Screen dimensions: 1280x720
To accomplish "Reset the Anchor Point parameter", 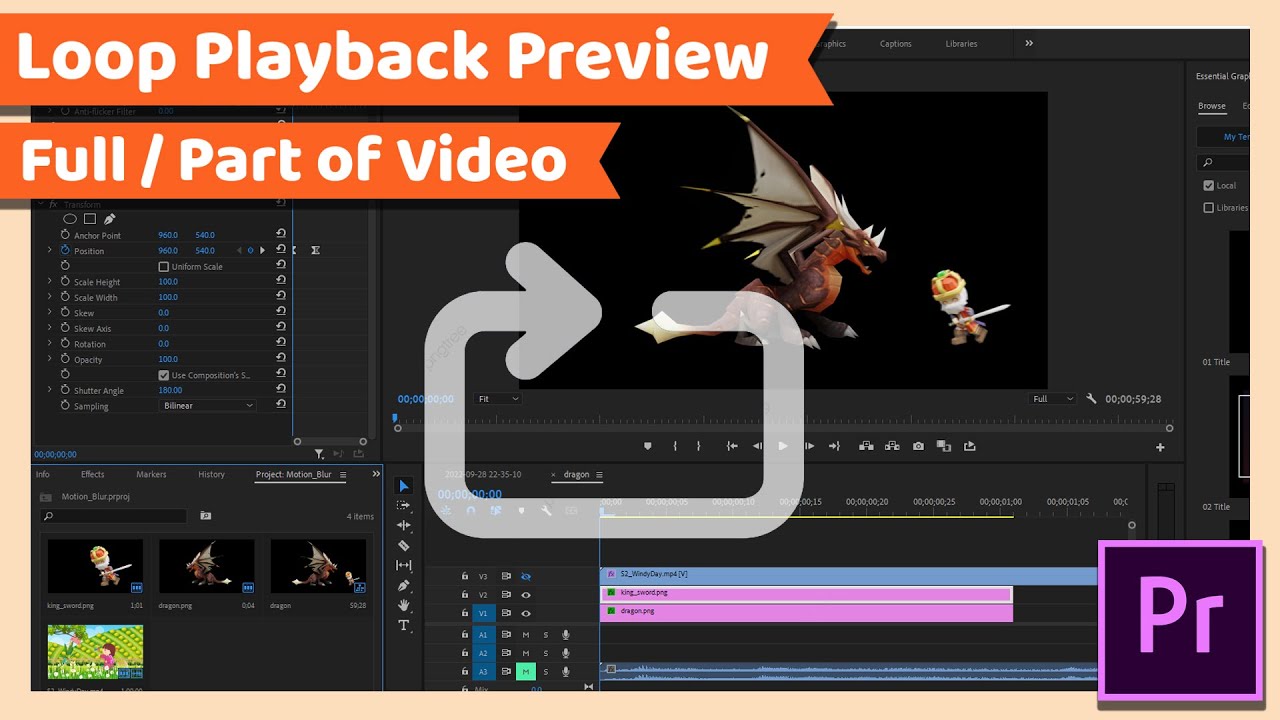I will coord(281,235).
